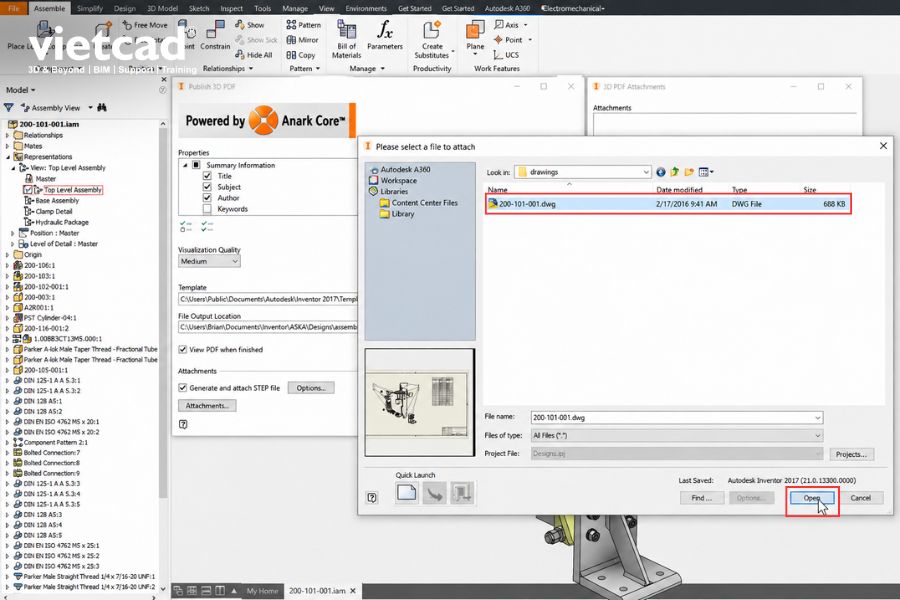Open the File name dropdown
The image size is (900, 600).
817,417
